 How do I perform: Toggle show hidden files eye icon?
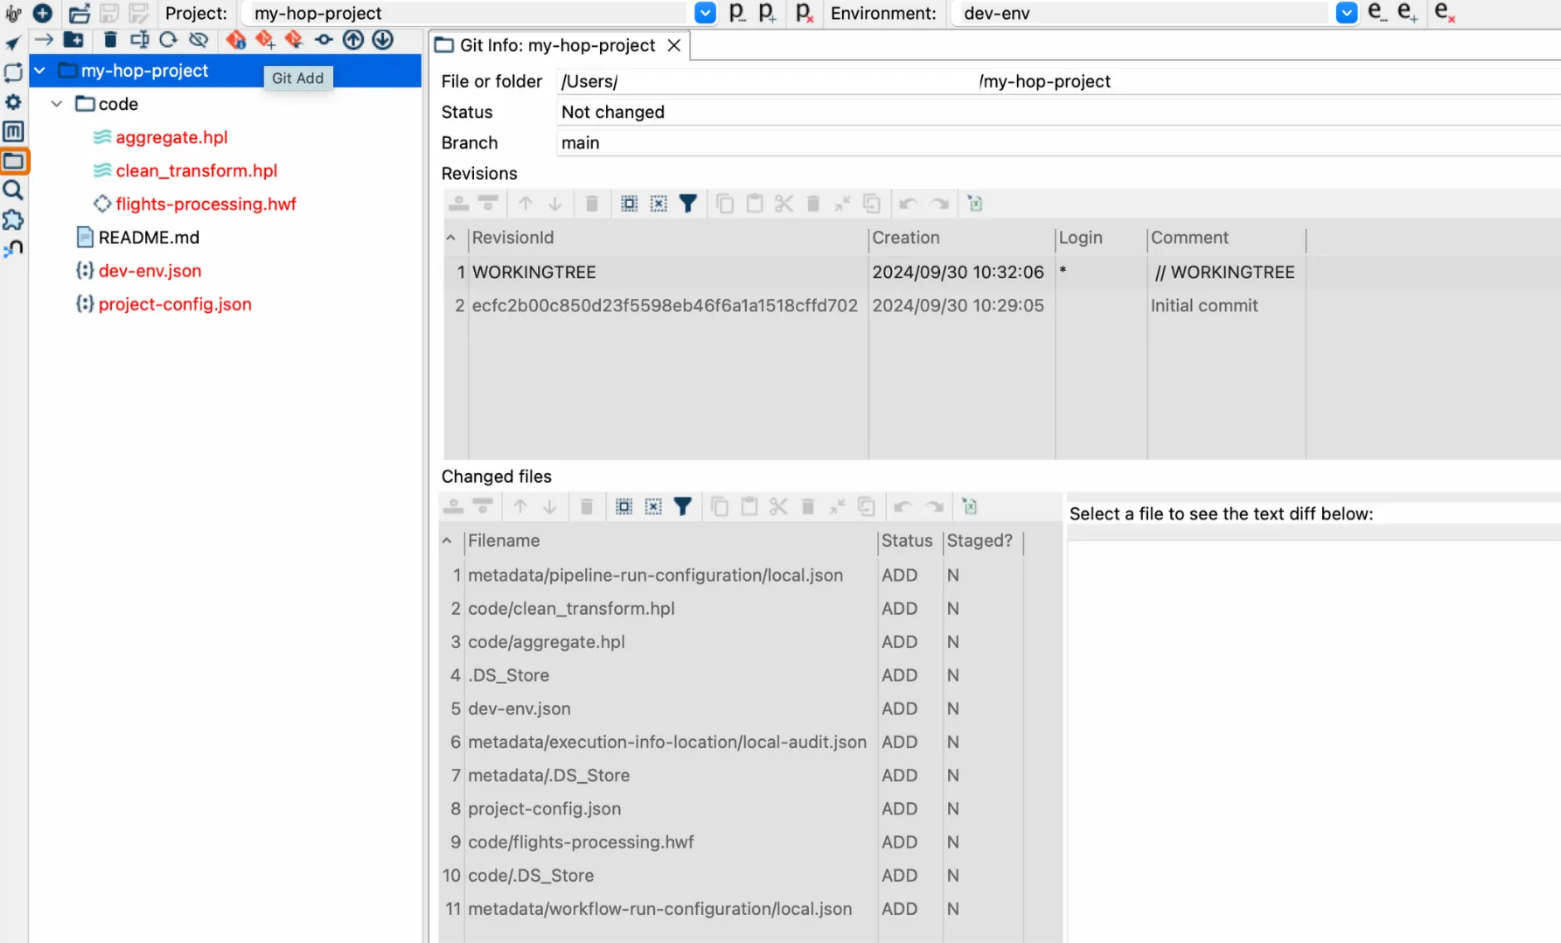pyautogui.click(x=198, y=40)
